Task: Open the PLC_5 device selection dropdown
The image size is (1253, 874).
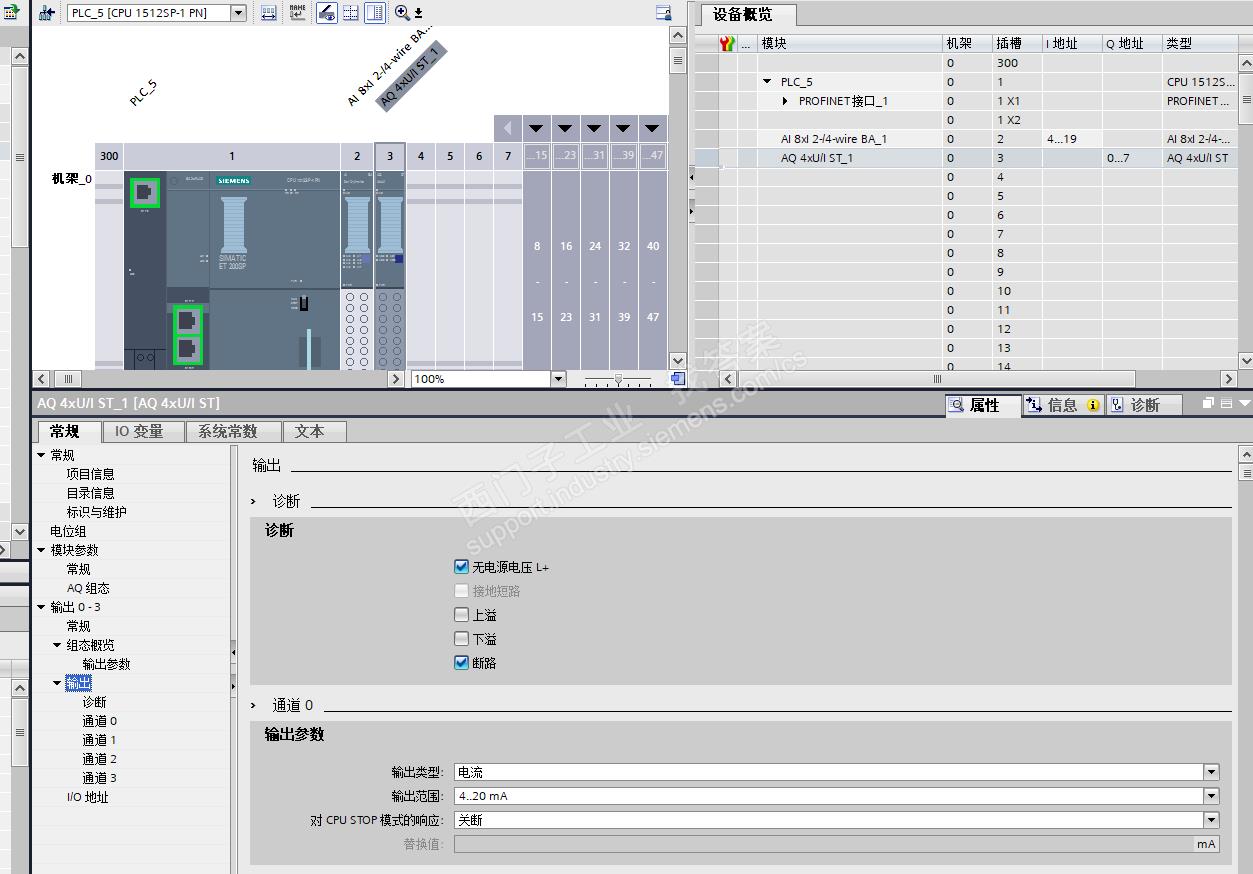Action: coord(238,13)
